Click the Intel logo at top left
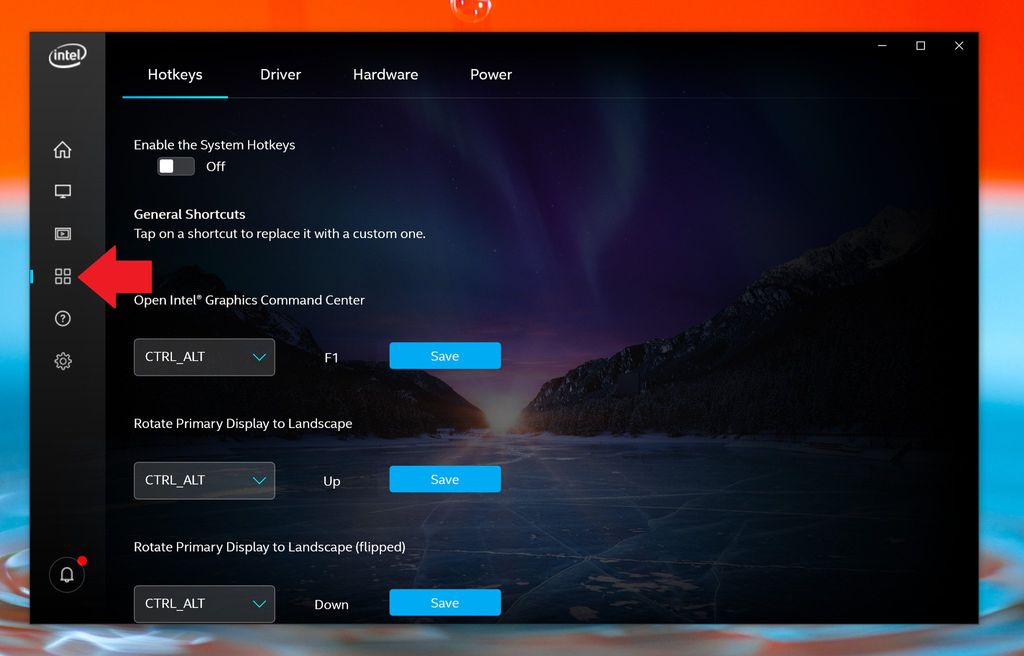Image resolution: width=1024 pixels, height=656 pixels. pyautogui.click(x=66, y=55)
